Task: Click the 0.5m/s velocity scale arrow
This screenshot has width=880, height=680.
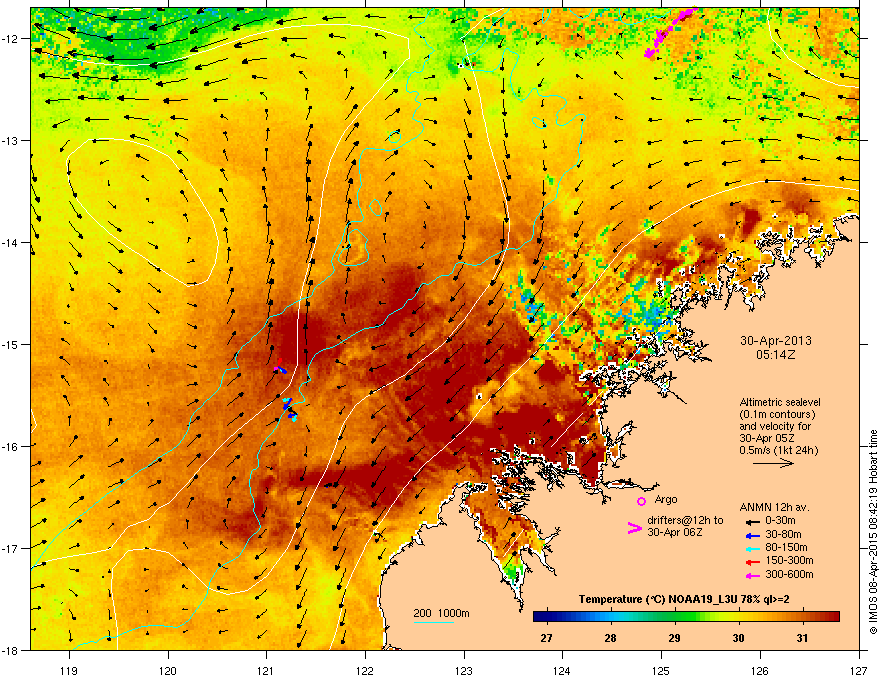Action: (773, 463)
